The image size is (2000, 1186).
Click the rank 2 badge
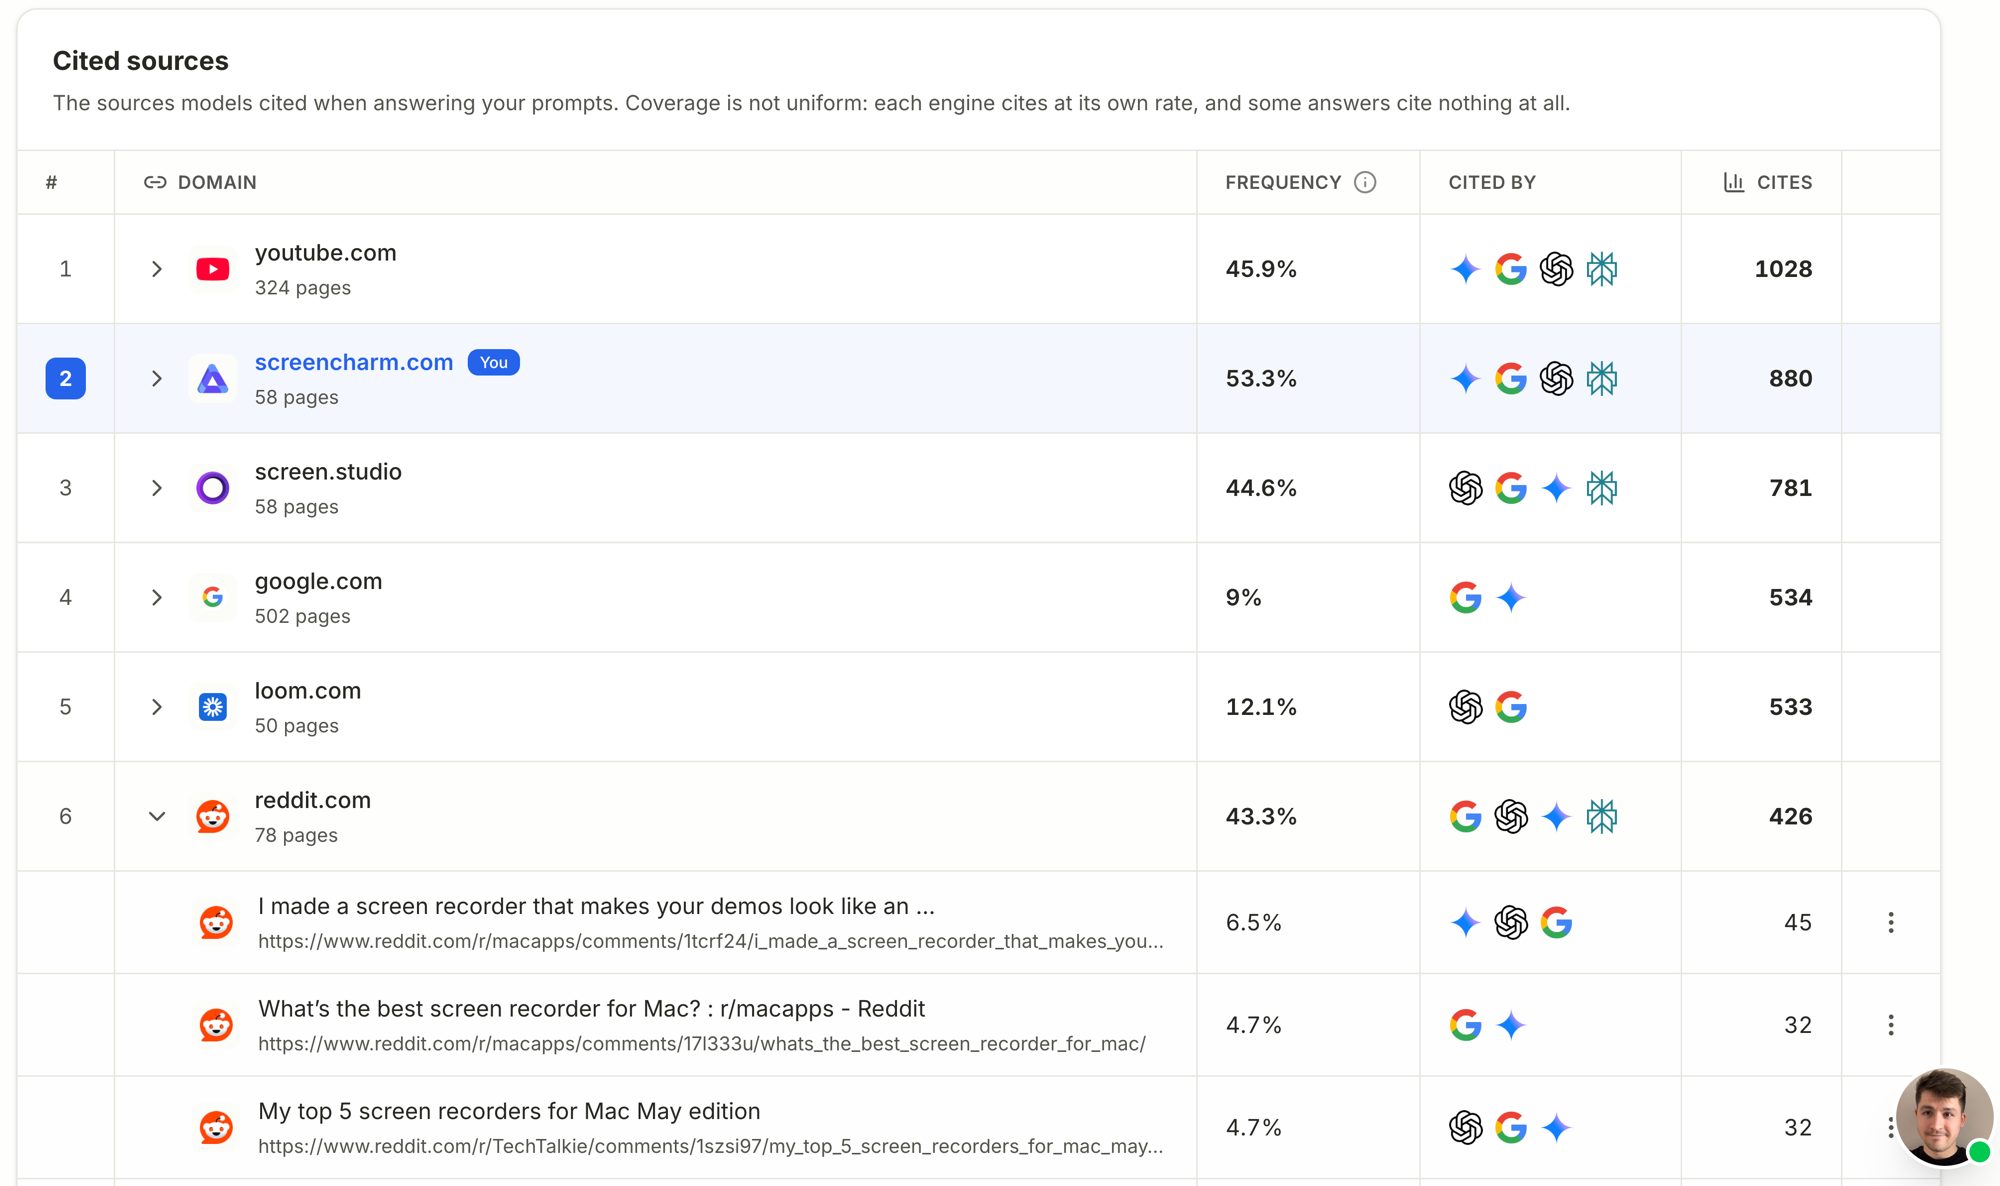pyautogui.click(x=65, y=378)
